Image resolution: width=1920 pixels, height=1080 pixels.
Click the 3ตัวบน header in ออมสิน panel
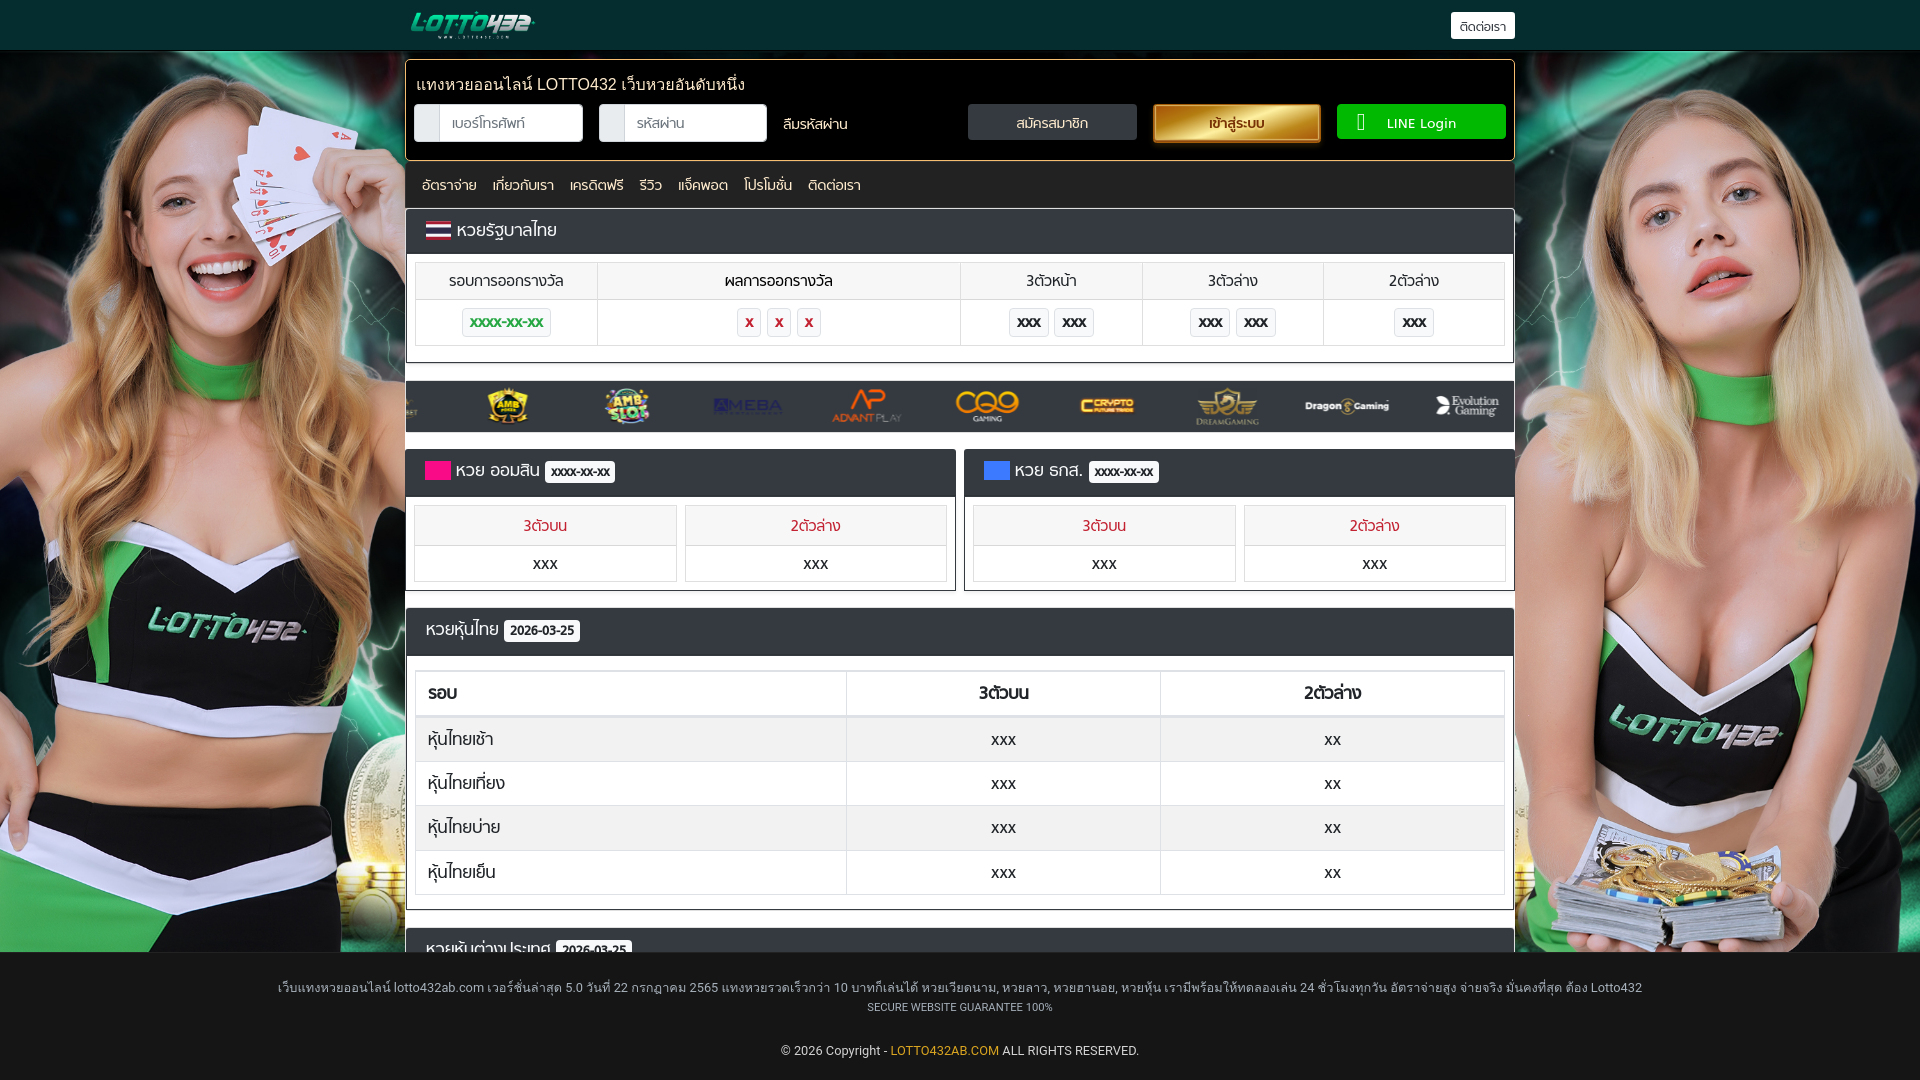tap(545, 526)
